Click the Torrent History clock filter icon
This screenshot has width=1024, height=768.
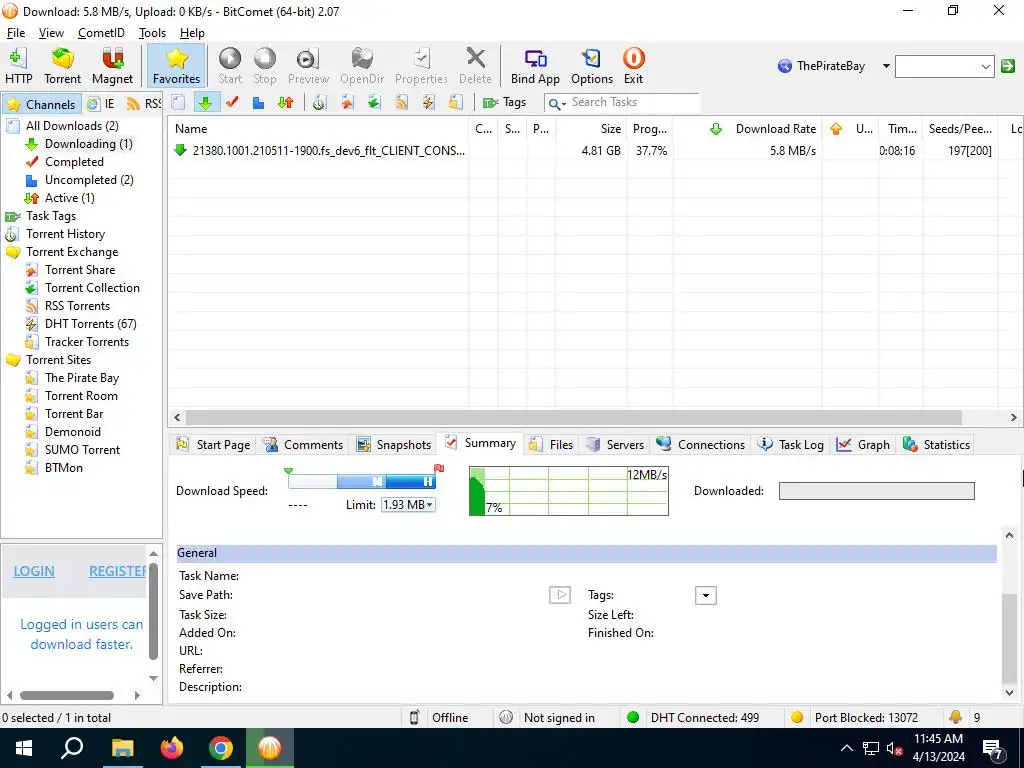click(319, 103)
